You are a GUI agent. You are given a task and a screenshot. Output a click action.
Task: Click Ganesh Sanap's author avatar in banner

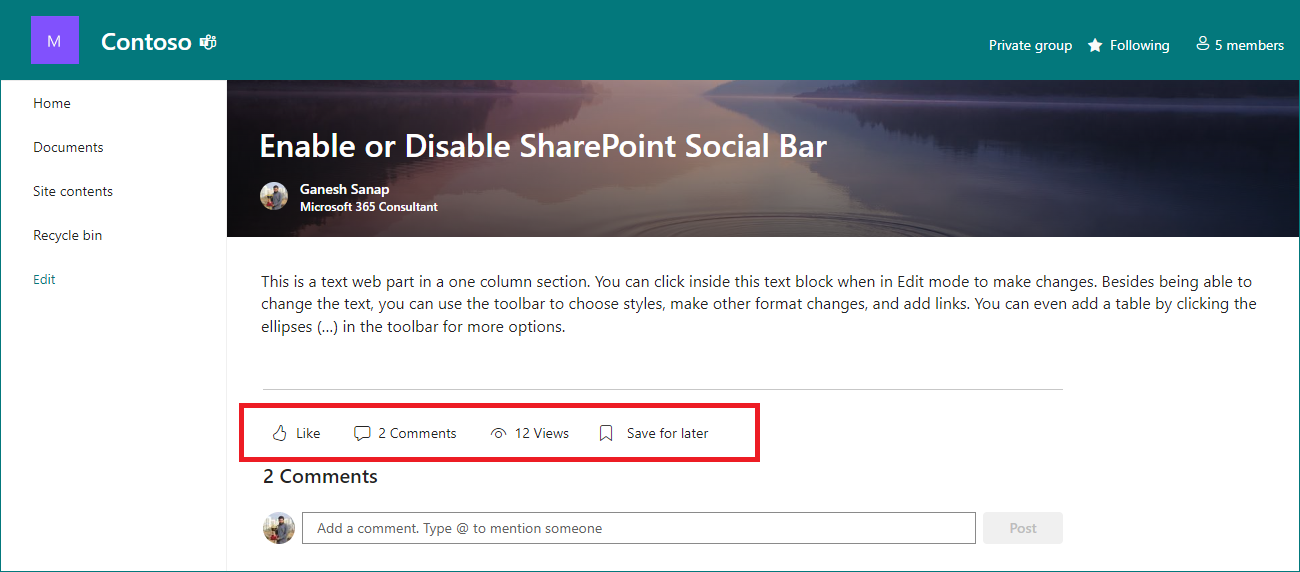tap(274, 196)
